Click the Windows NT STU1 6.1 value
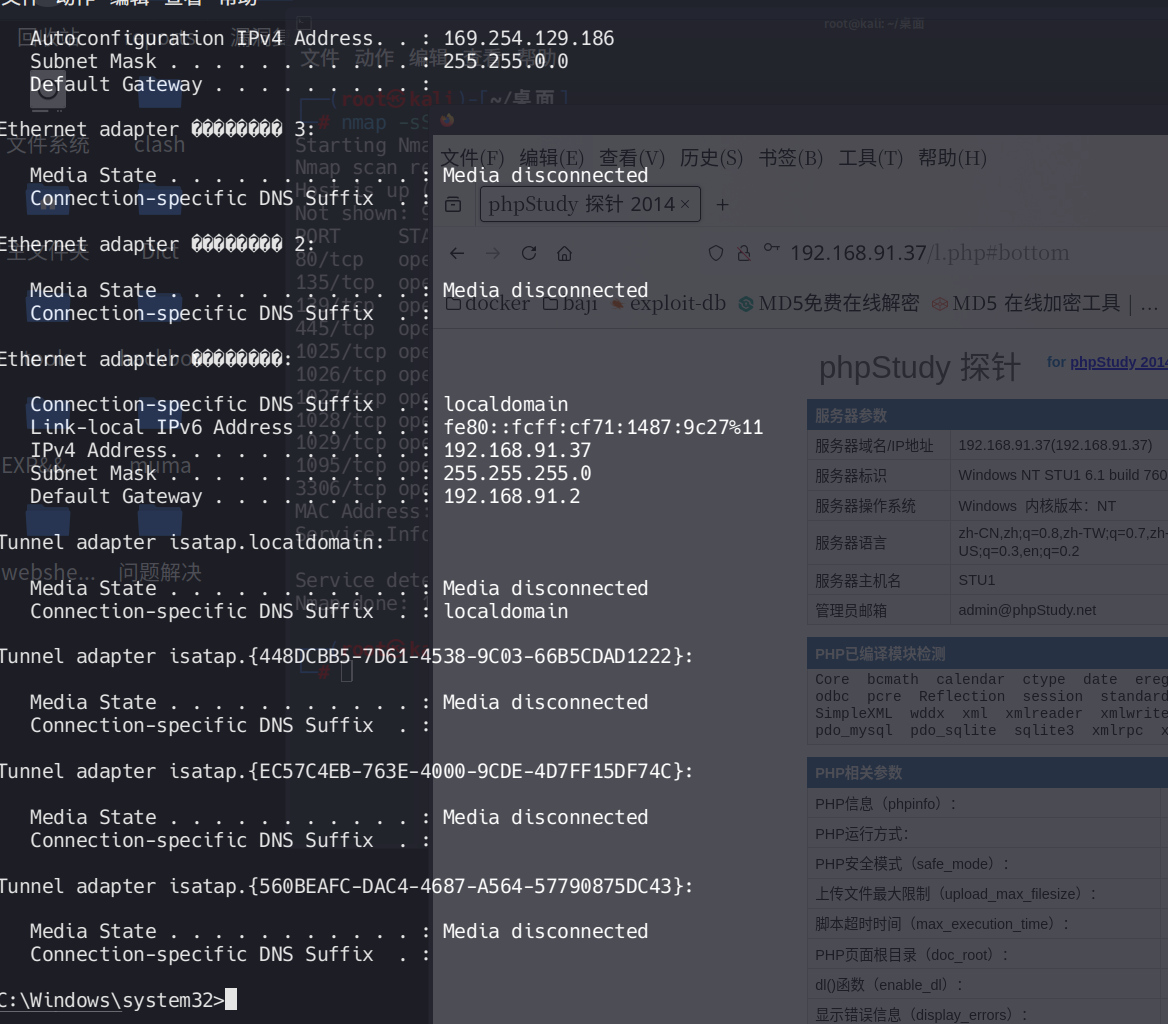 coord(1062,475)
